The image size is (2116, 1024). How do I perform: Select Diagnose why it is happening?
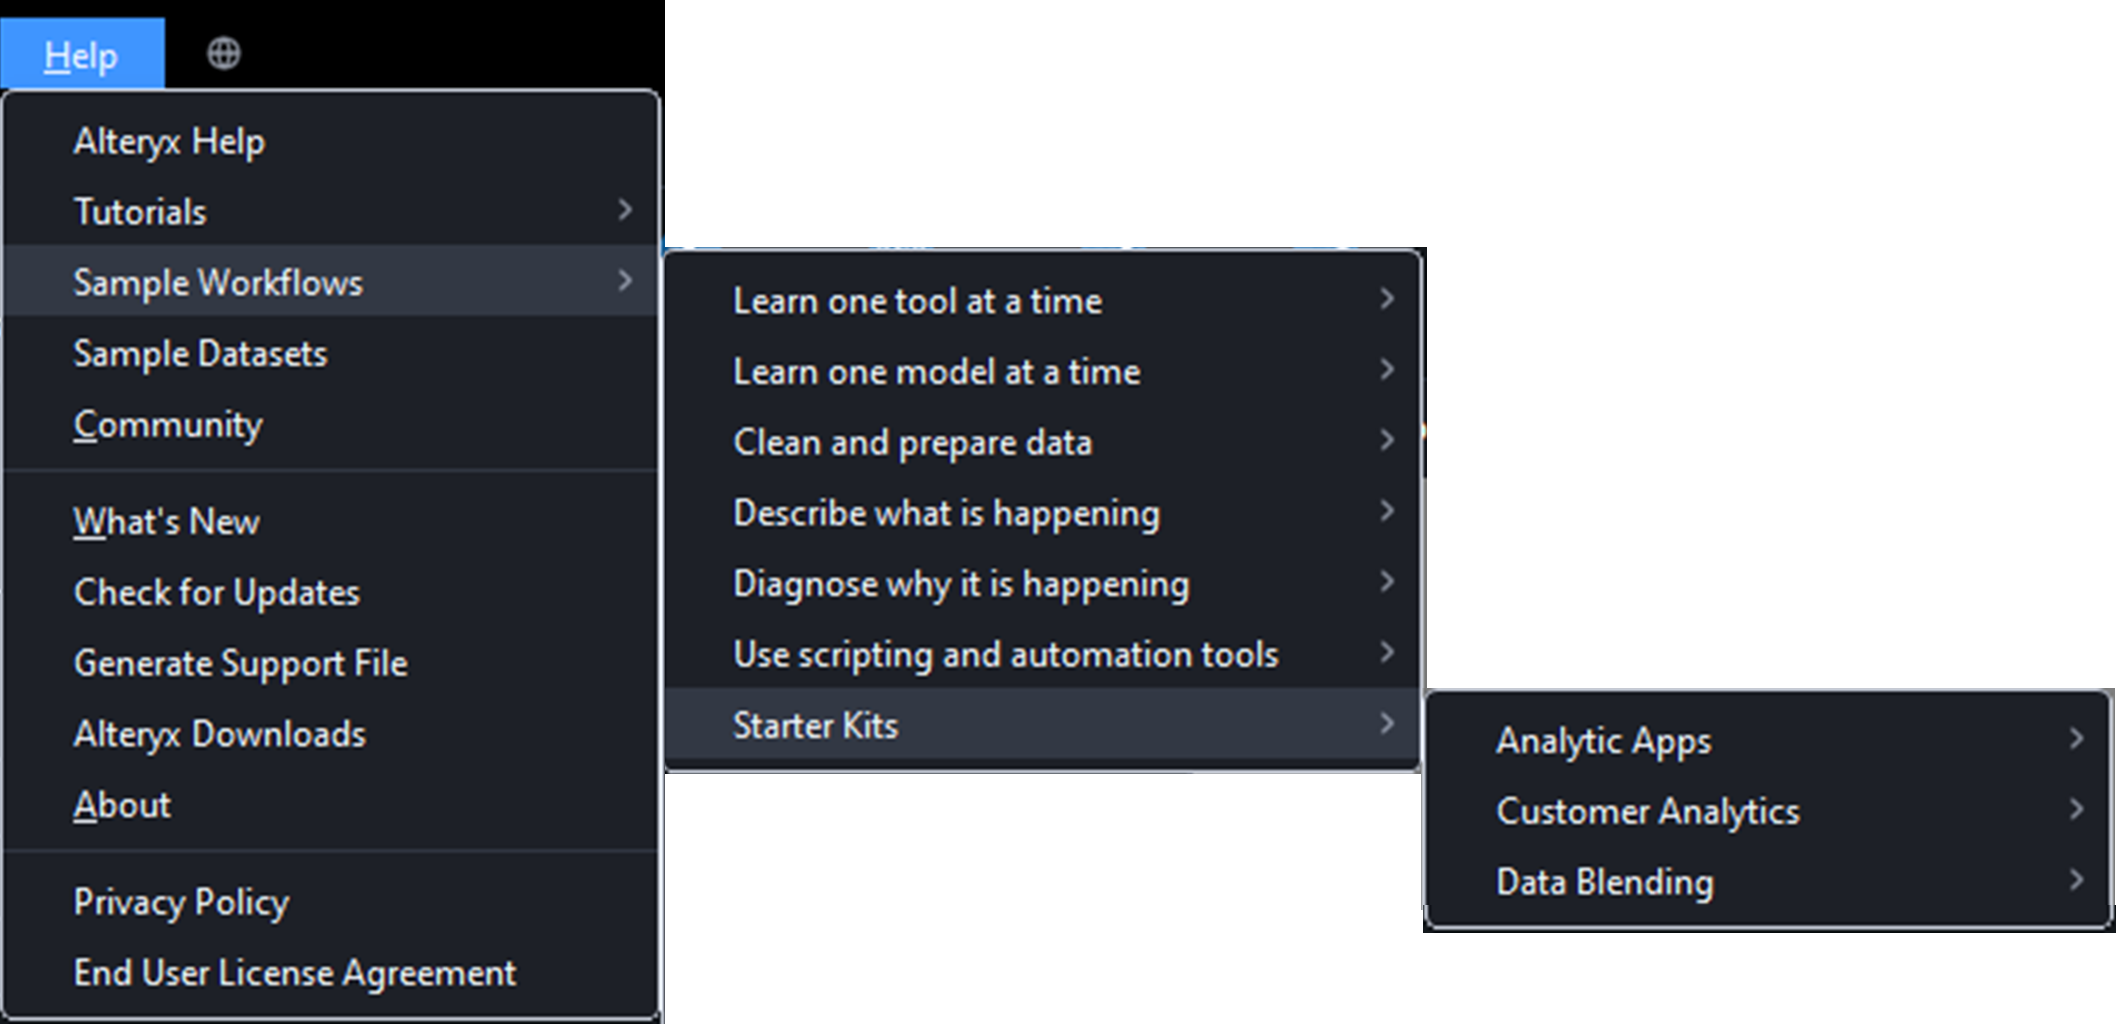click(961, 583)
